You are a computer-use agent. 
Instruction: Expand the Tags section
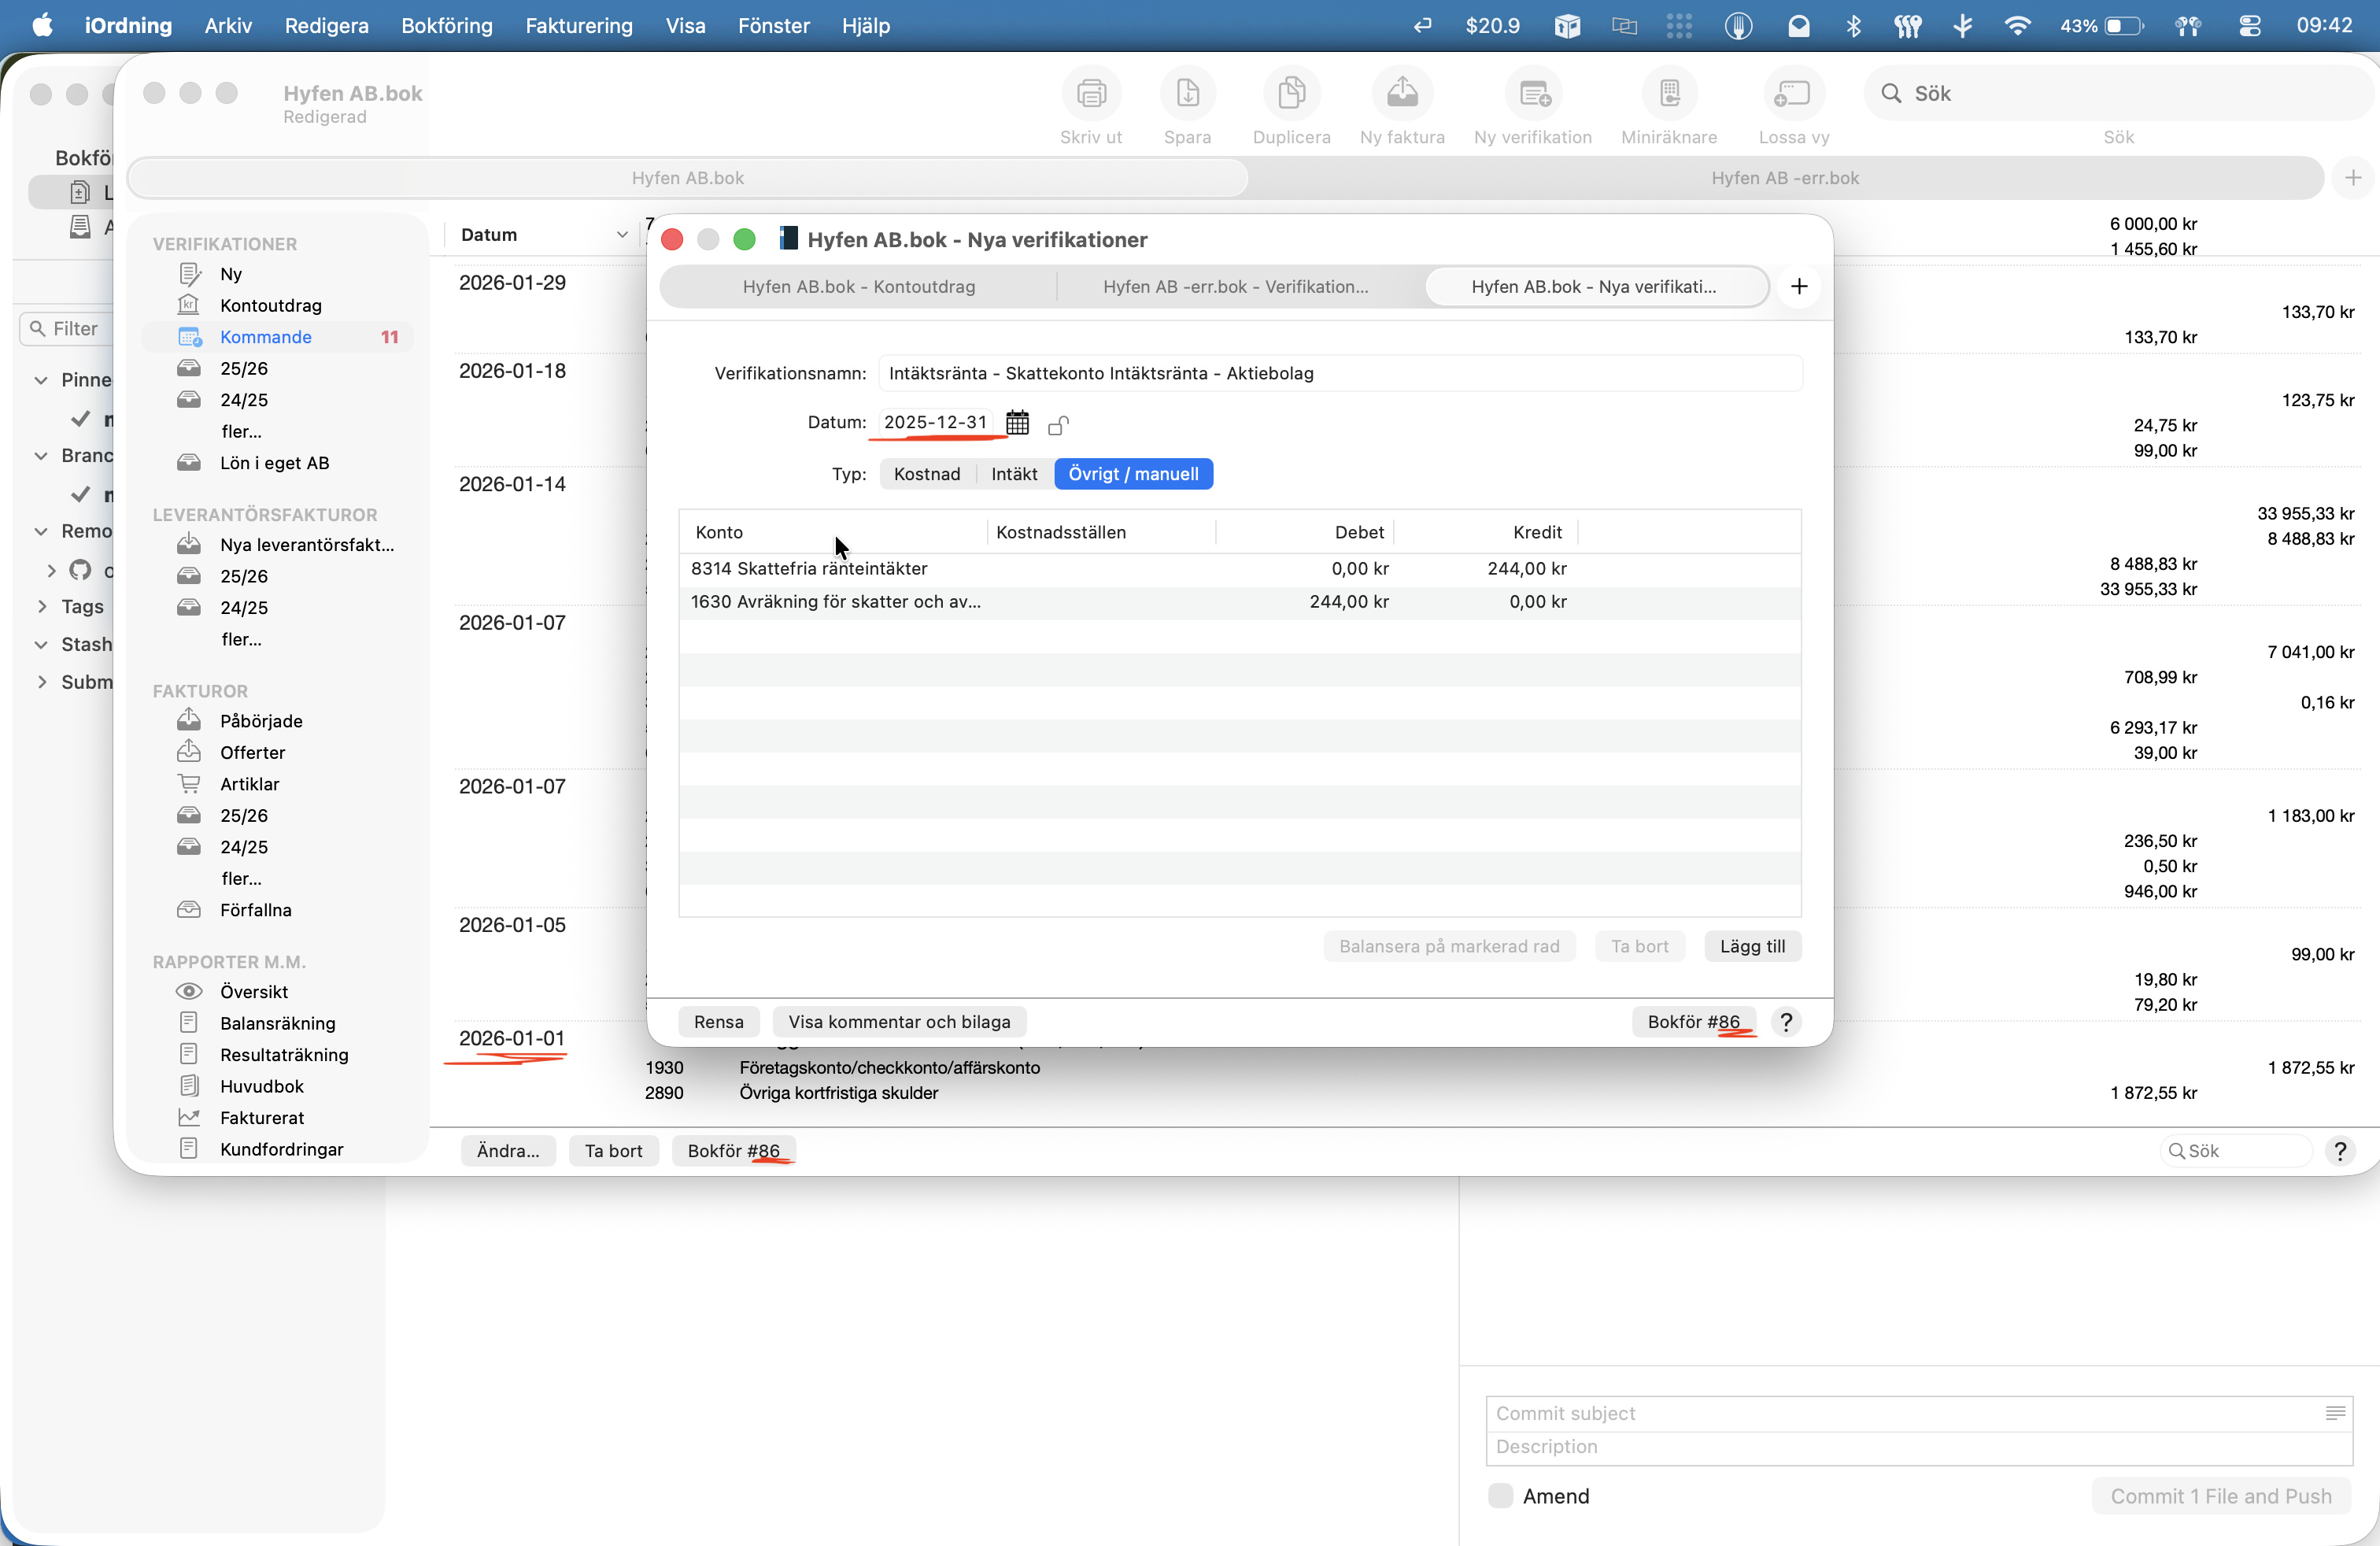(42, 606)
